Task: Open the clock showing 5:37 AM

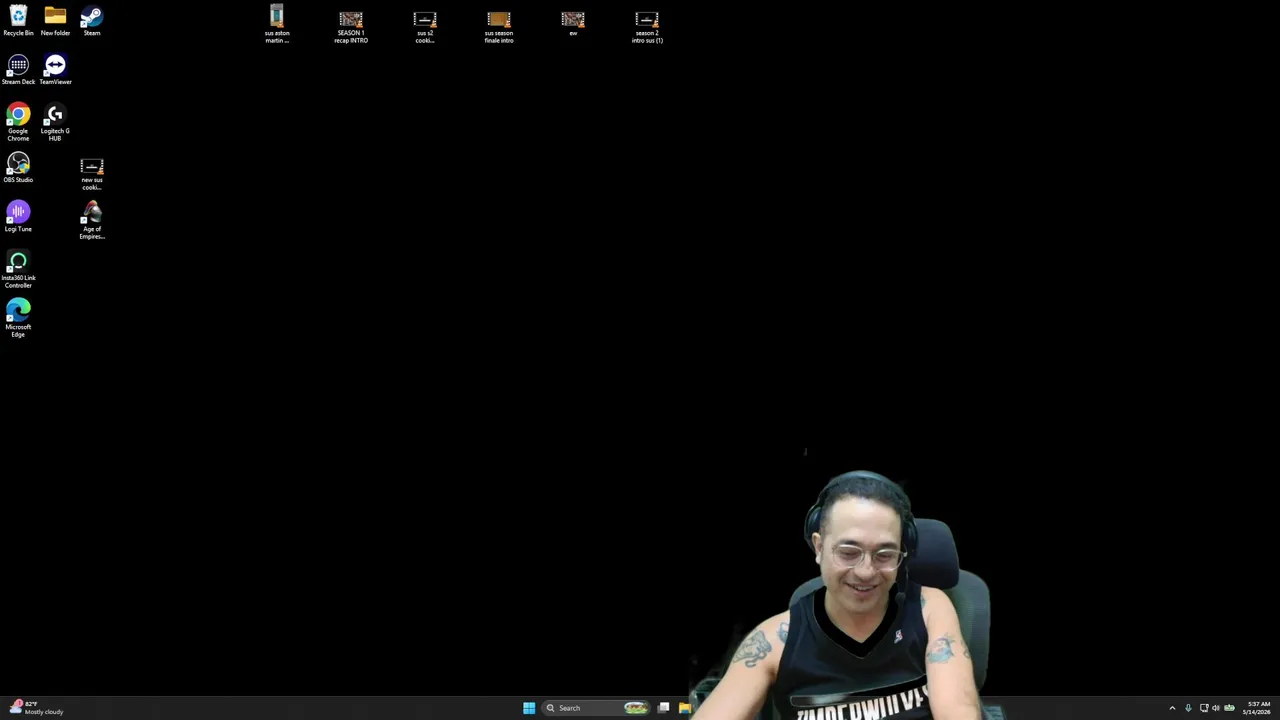Action: point(1258,708)
